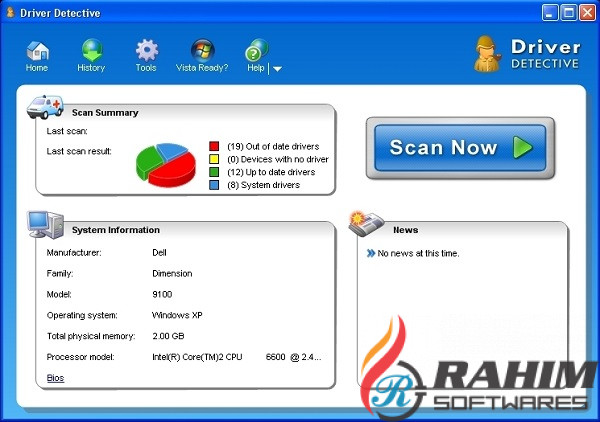Click the blue System drivers swatch
The image size is (600, 422).
pos(214,185)
